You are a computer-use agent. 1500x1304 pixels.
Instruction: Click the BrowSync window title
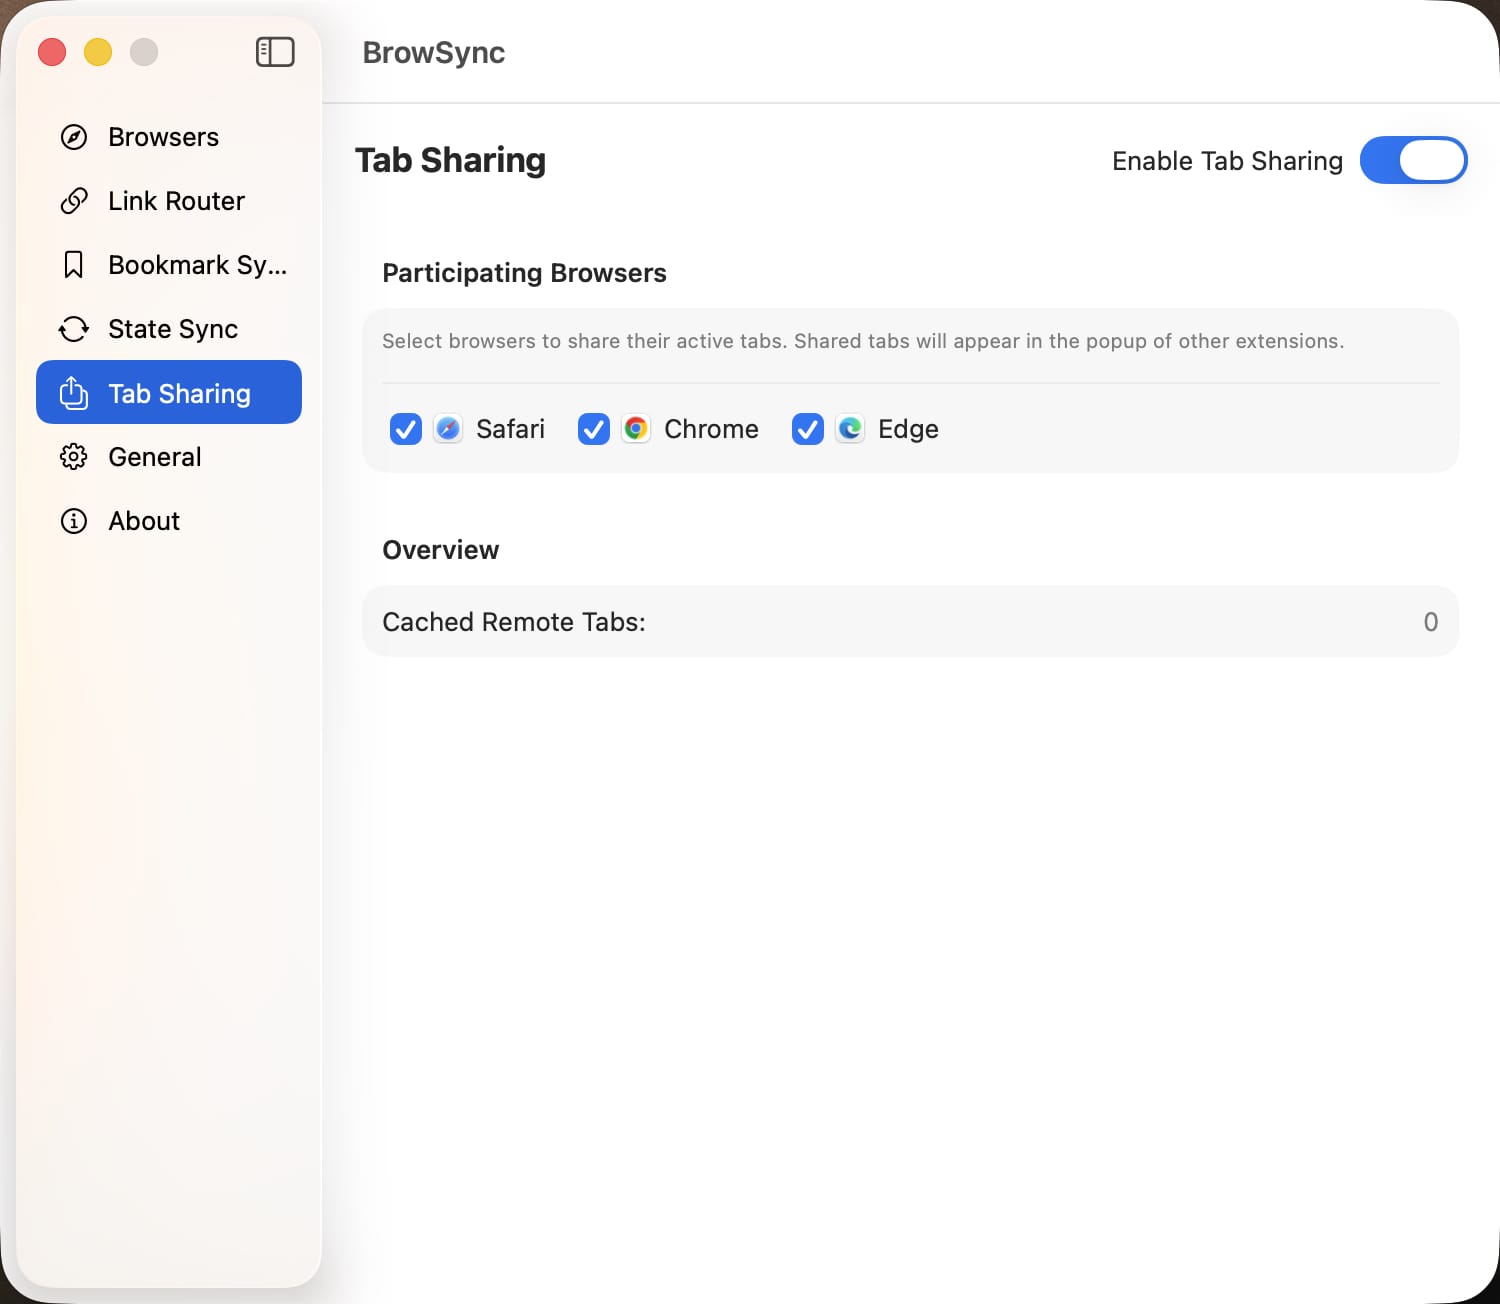click(x=434, y=52)
